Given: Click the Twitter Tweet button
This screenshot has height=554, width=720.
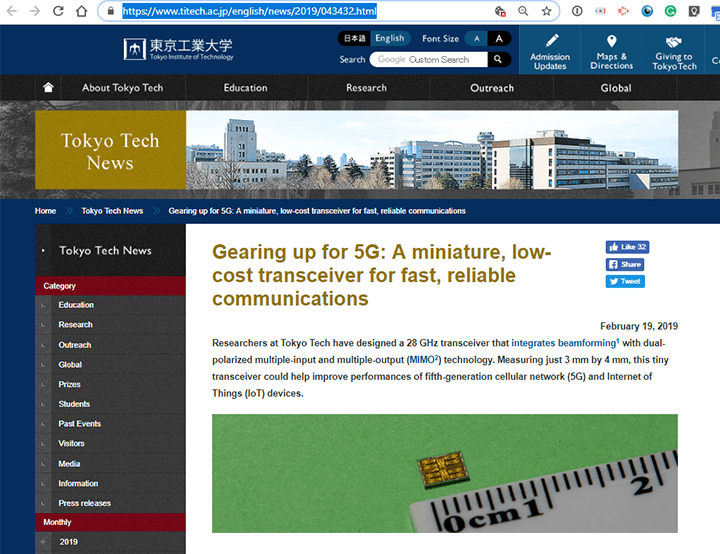Looking at the screenshot, I should pyautogui.click(x=625, y=281).
